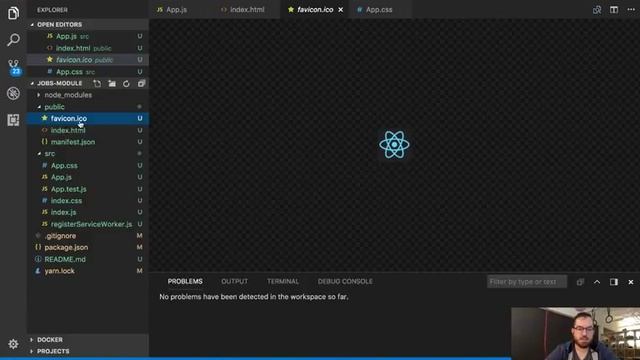Viewport: 640px width, 360px height.
Task: Open Source Control view with 23 badge
Action: point(13,67)
